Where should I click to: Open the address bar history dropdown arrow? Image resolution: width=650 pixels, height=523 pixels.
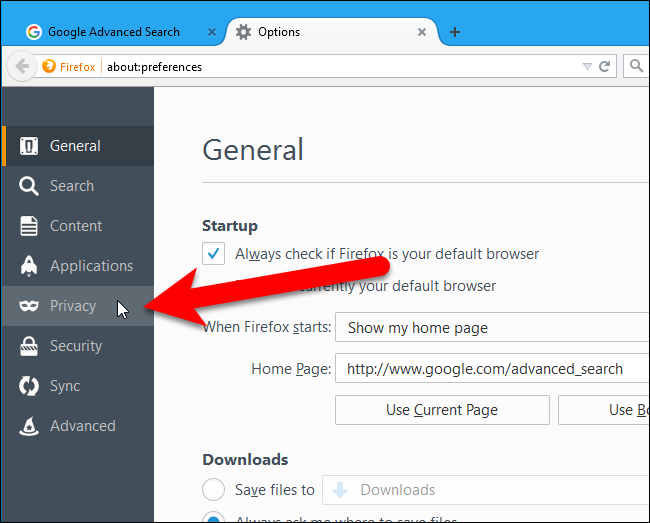587,66
